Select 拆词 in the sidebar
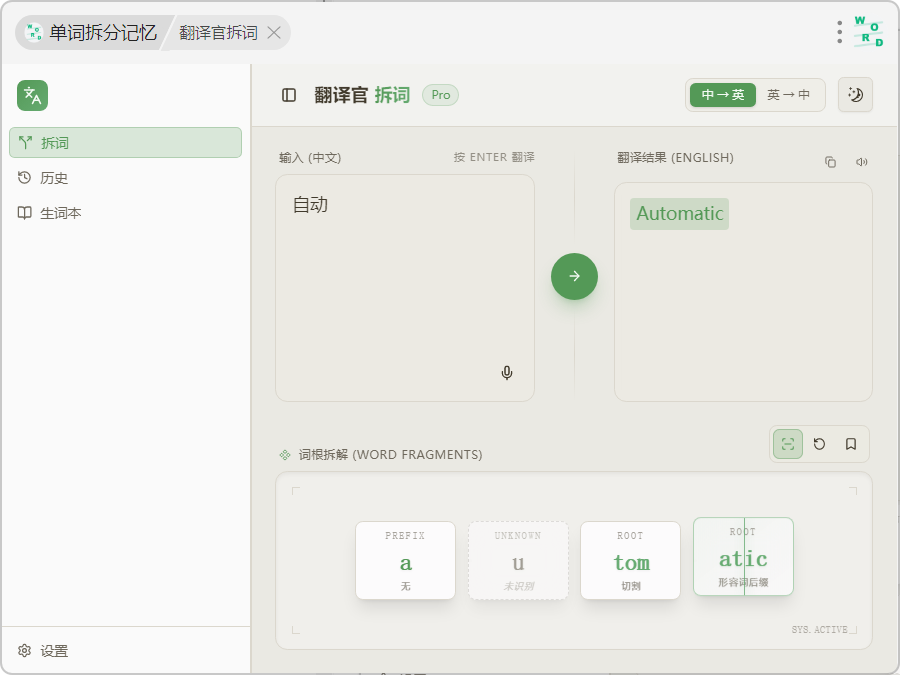 pyautogui.click(x=125, y=143)
